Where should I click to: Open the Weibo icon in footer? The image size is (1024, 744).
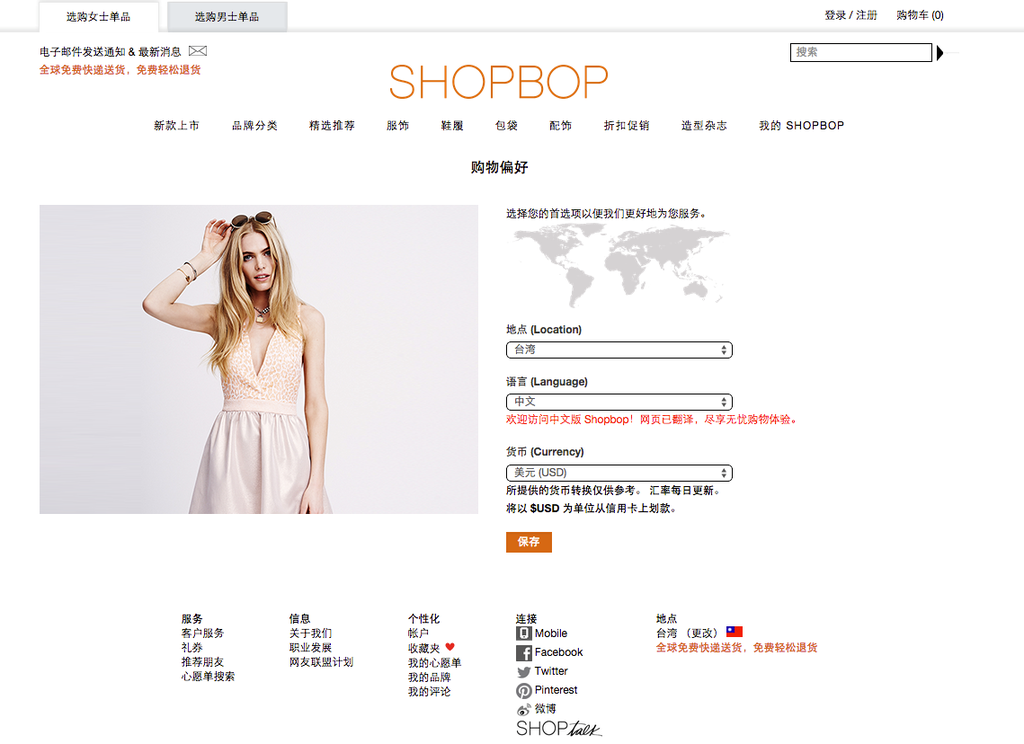pos(523,709)
